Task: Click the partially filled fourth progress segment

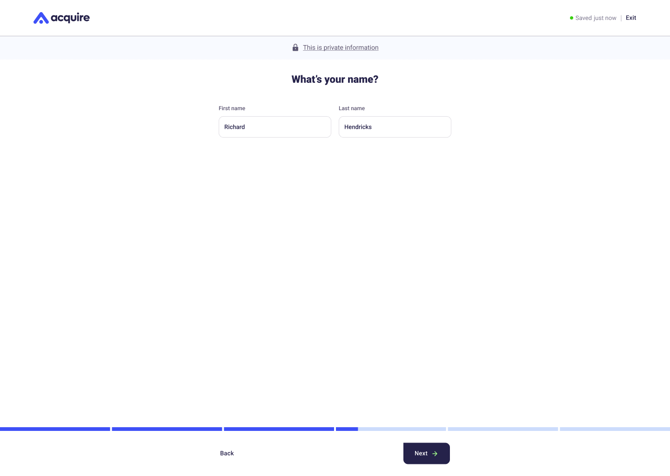Action: (391, 429)
